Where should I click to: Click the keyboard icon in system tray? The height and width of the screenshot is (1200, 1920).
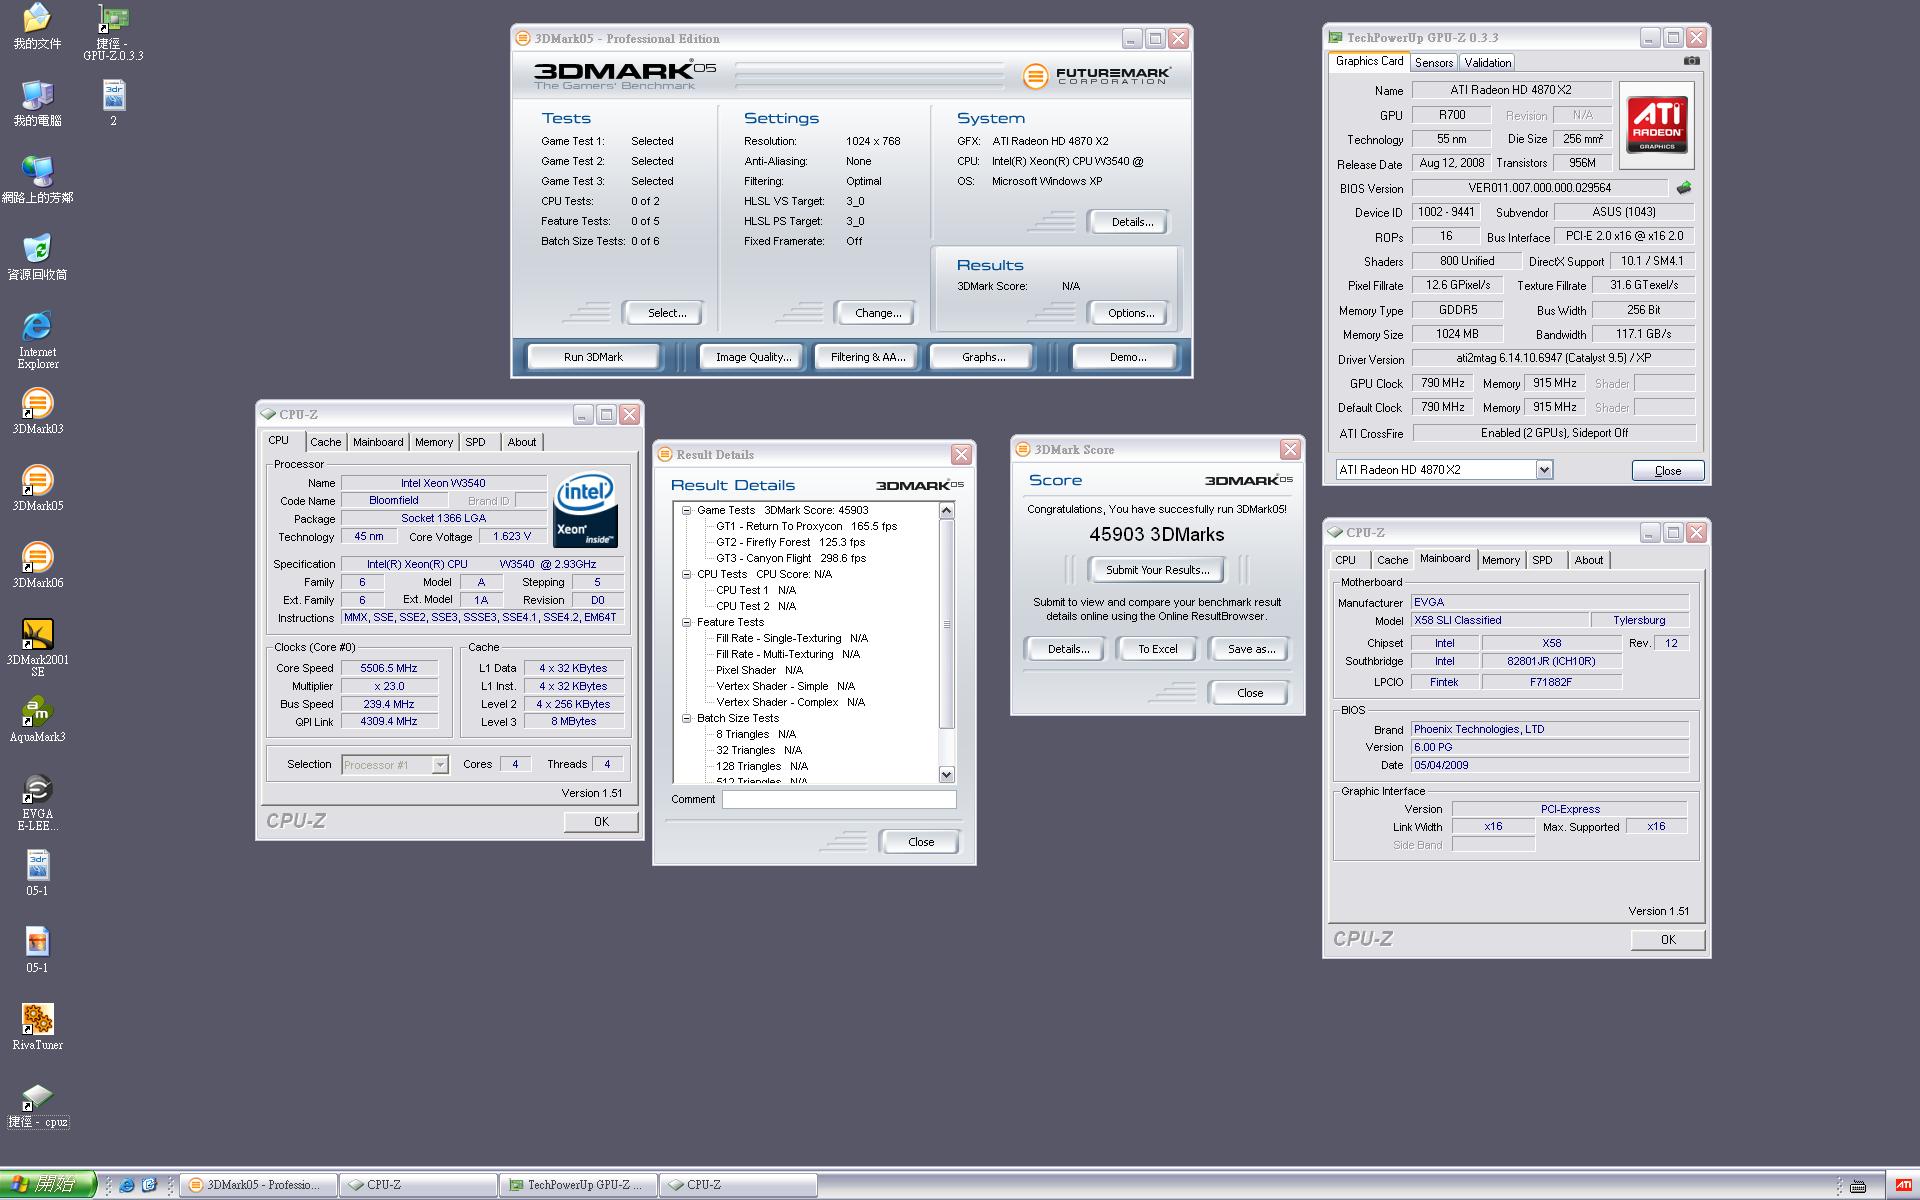pos(1858,1186)
